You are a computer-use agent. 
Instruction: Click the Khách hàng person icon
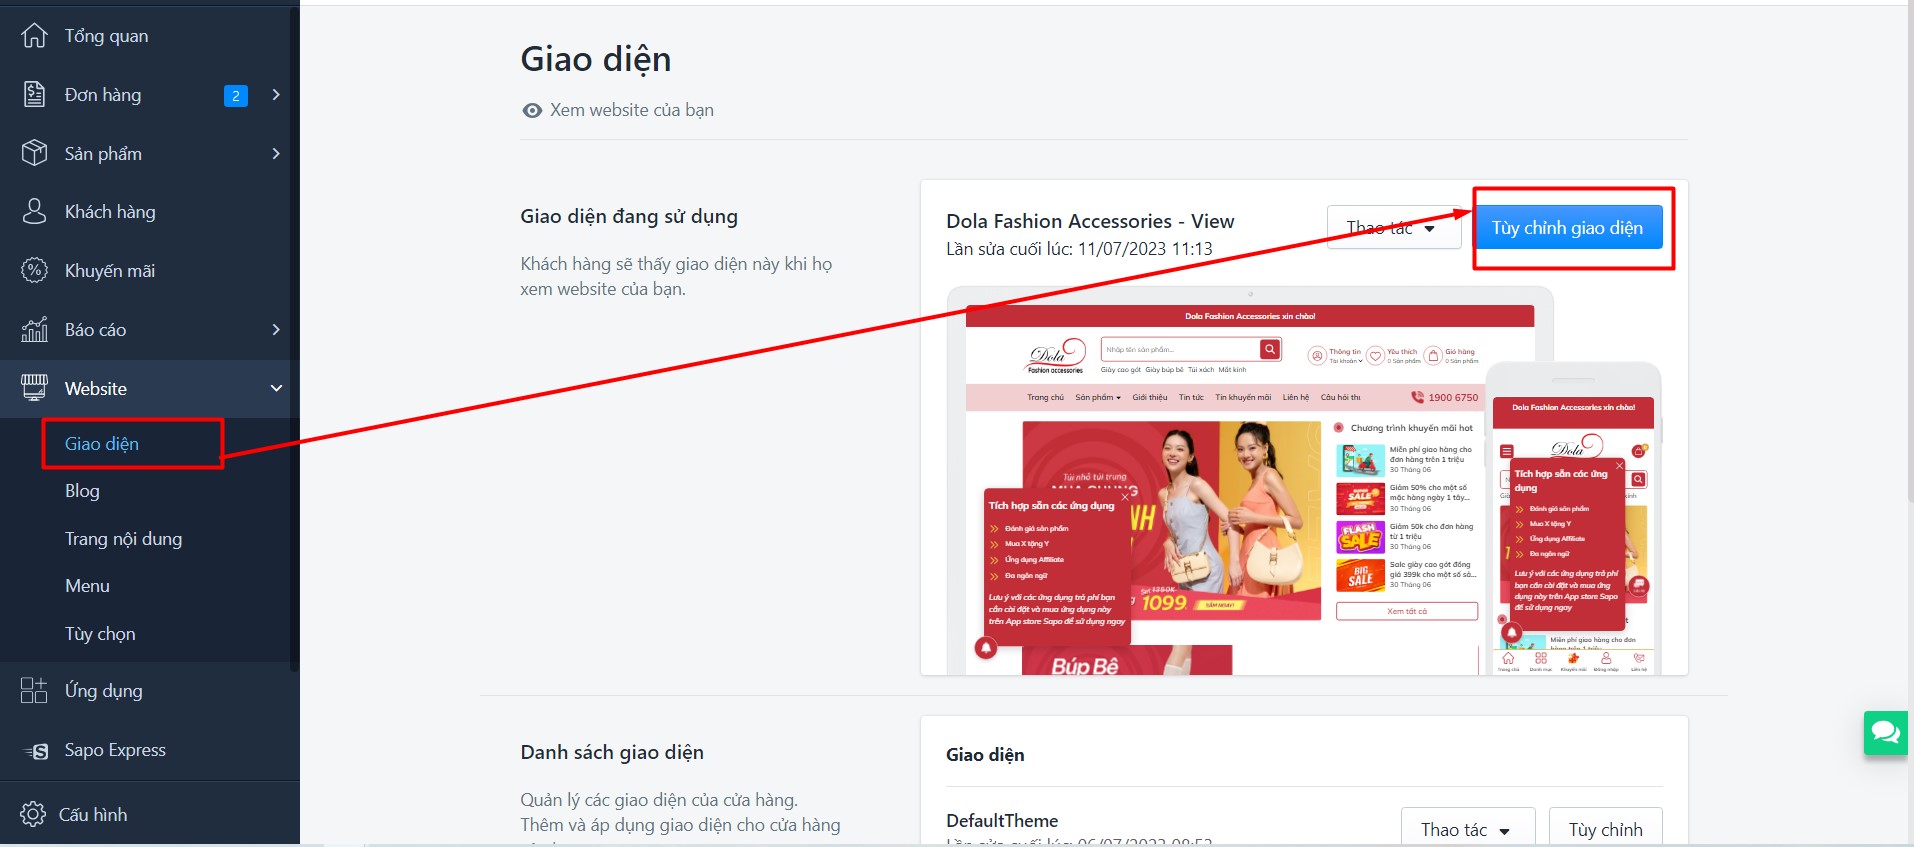[x=34, y=211]
